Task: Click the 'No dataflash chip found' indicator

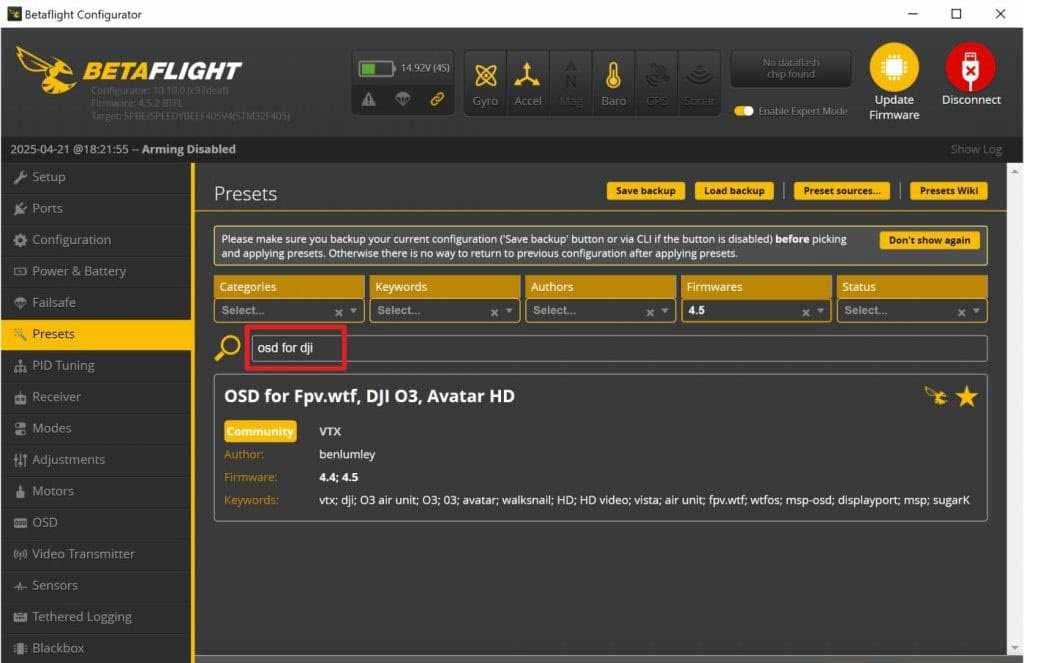Action: coord(791,68)
